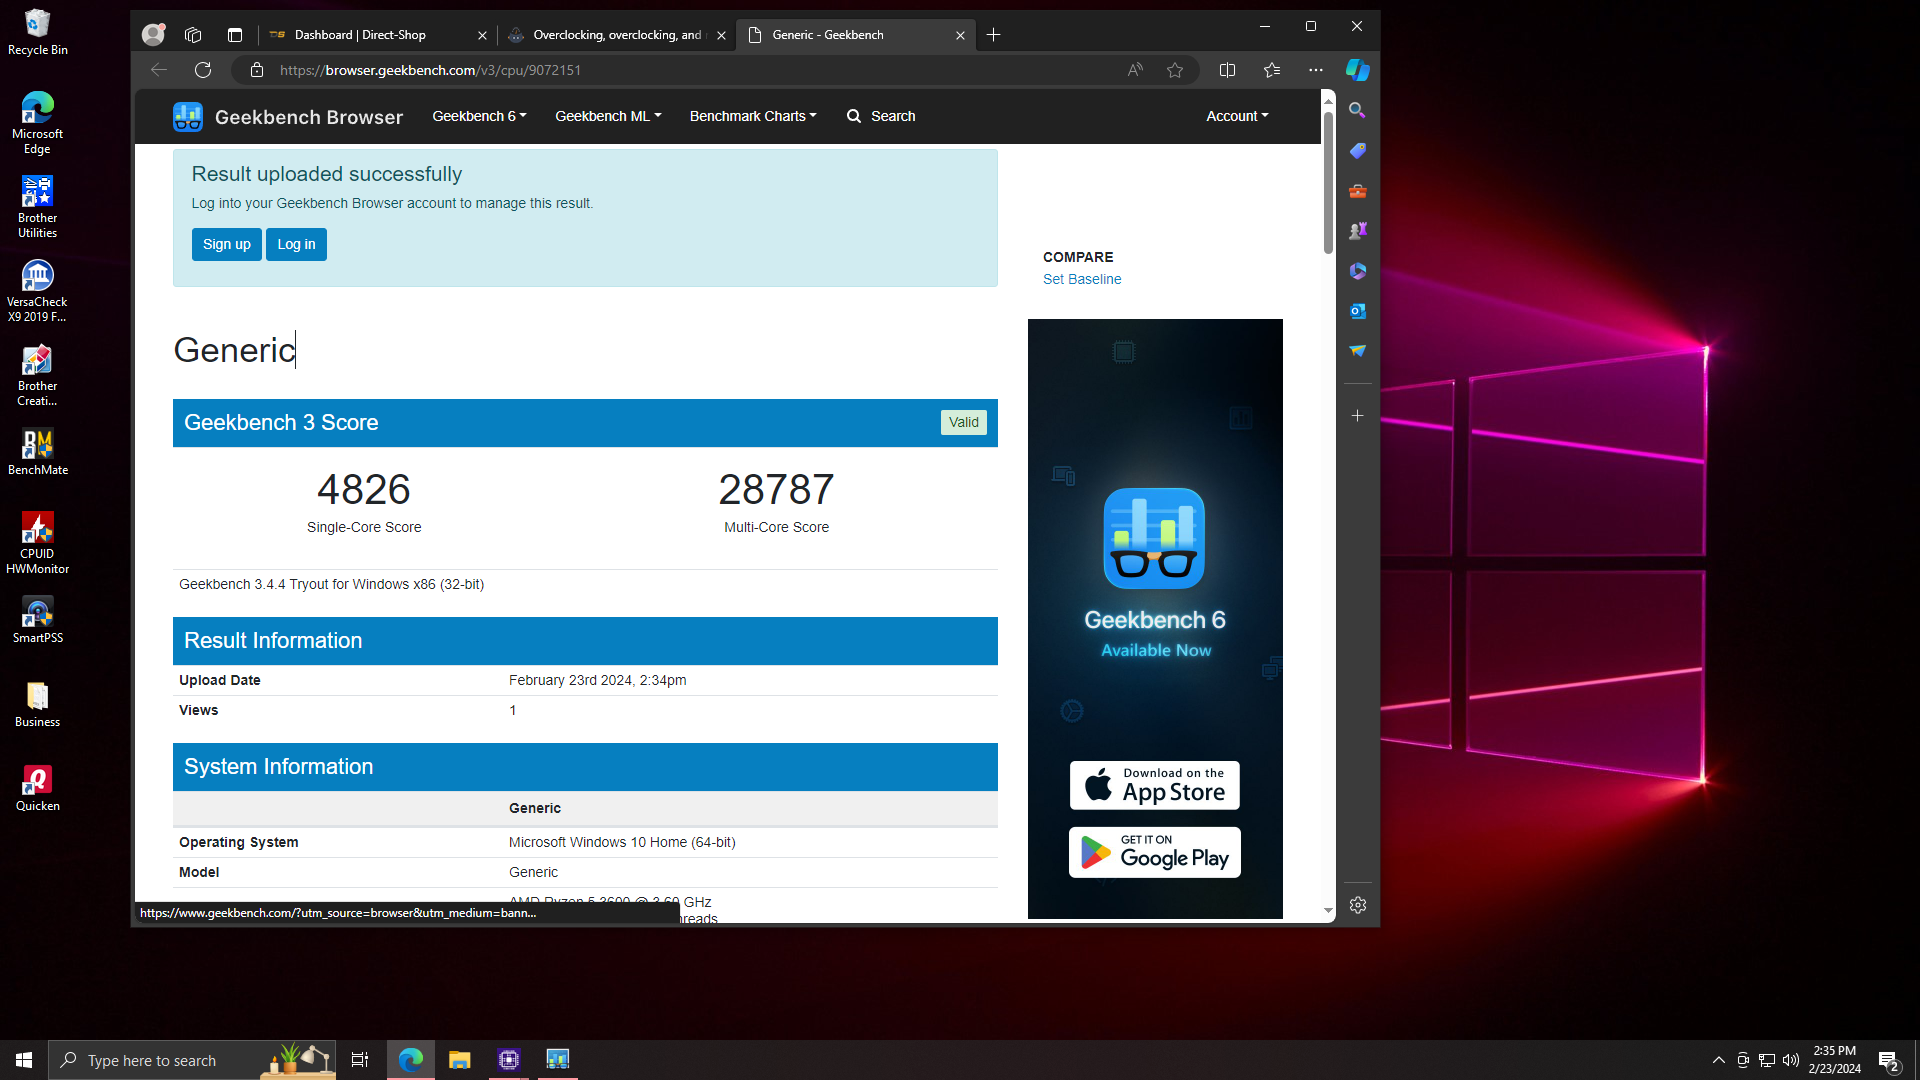1920x1080 pixels.
Task: Click the Geekbench Browser logo
Action: point(288,117)
